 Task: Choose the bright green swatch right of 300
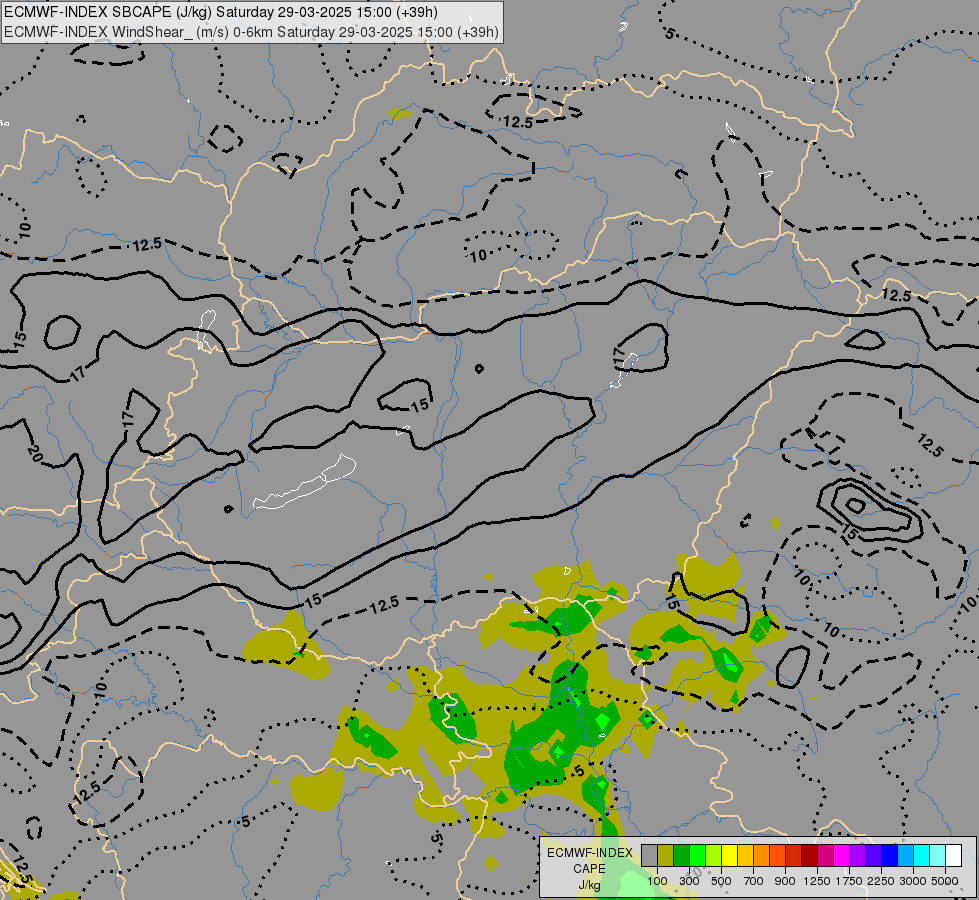click(697, 855)
